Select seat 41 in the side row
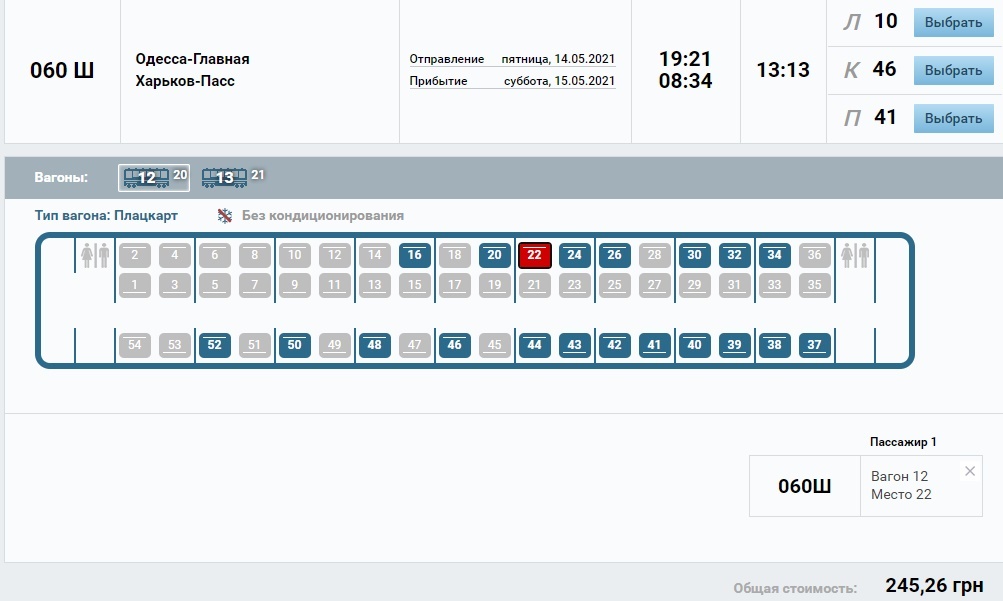The width and height of the screenshot is (1003, 601). [x=654, y=345]
